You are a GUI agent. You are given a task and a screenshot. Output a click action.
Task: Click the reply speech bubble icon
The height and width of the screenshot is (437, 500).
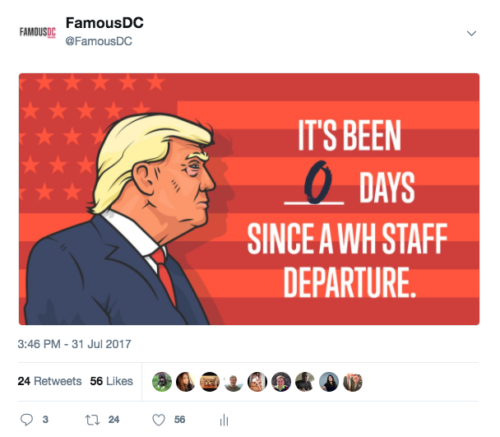(x=27, y=420)
